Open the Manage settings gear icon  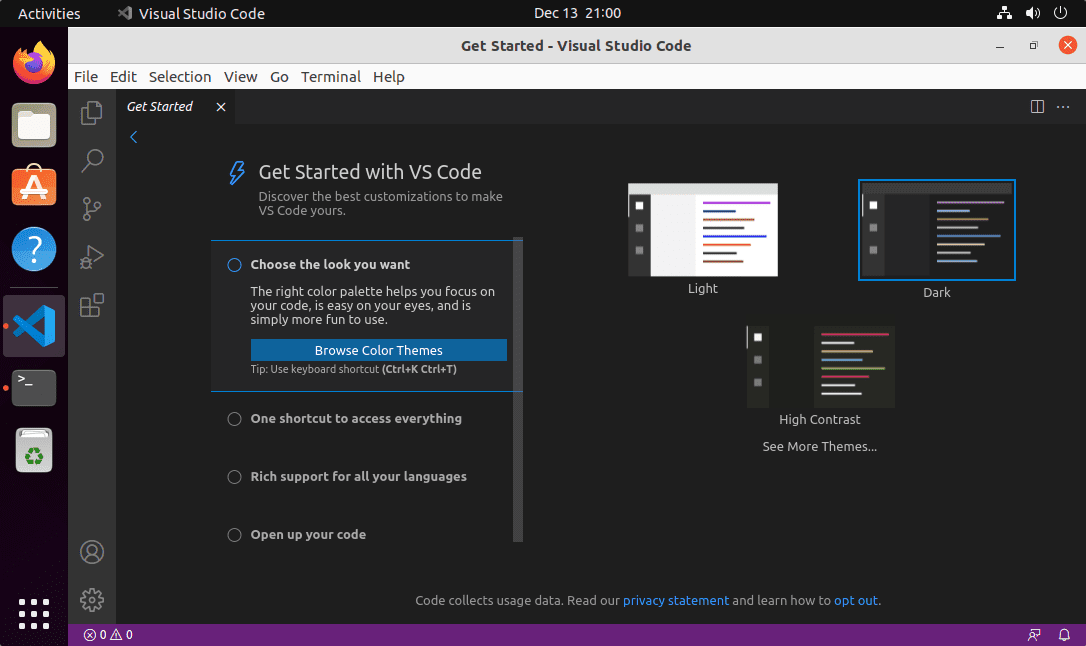[x=92, y=600]
